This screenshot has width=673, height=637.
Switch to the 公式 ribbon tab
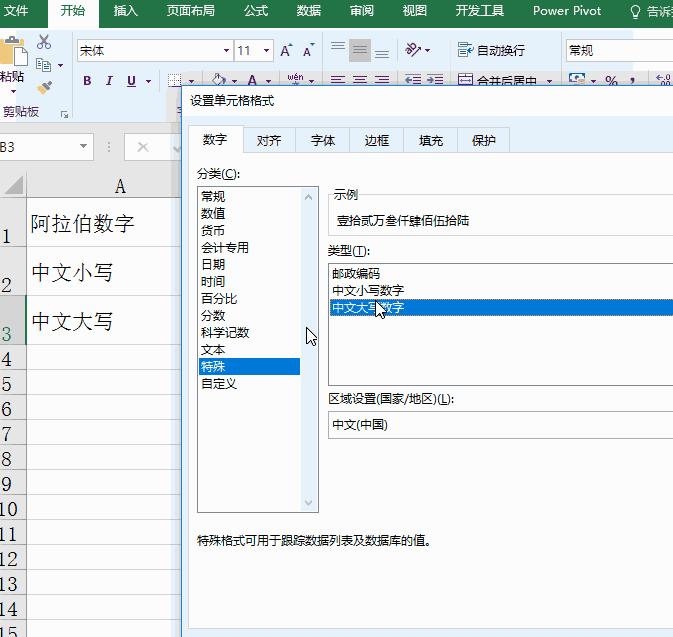click(256, 11)
